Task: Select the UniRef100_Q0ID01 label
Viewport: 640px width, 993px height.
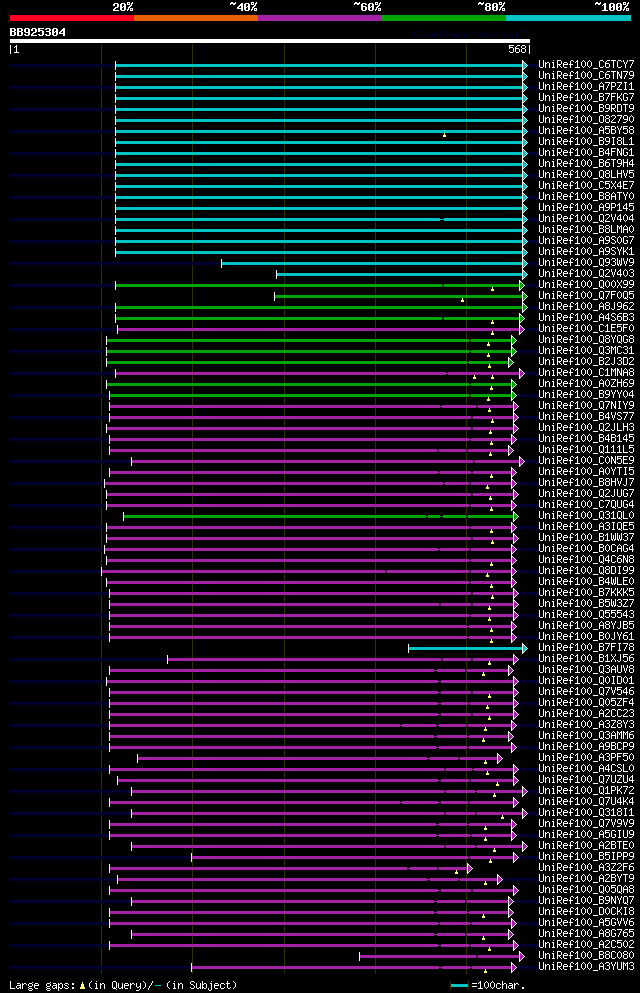Action: click(x=586, y=681)
